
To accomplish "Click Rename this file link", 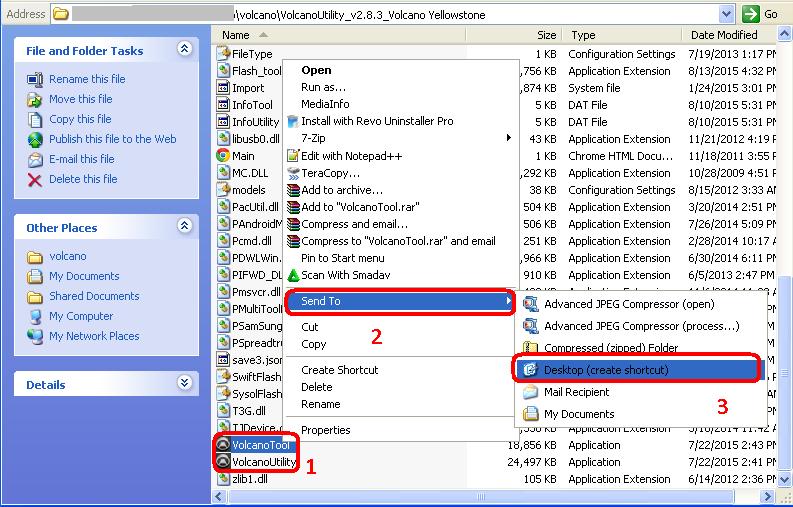I will 87,79.
